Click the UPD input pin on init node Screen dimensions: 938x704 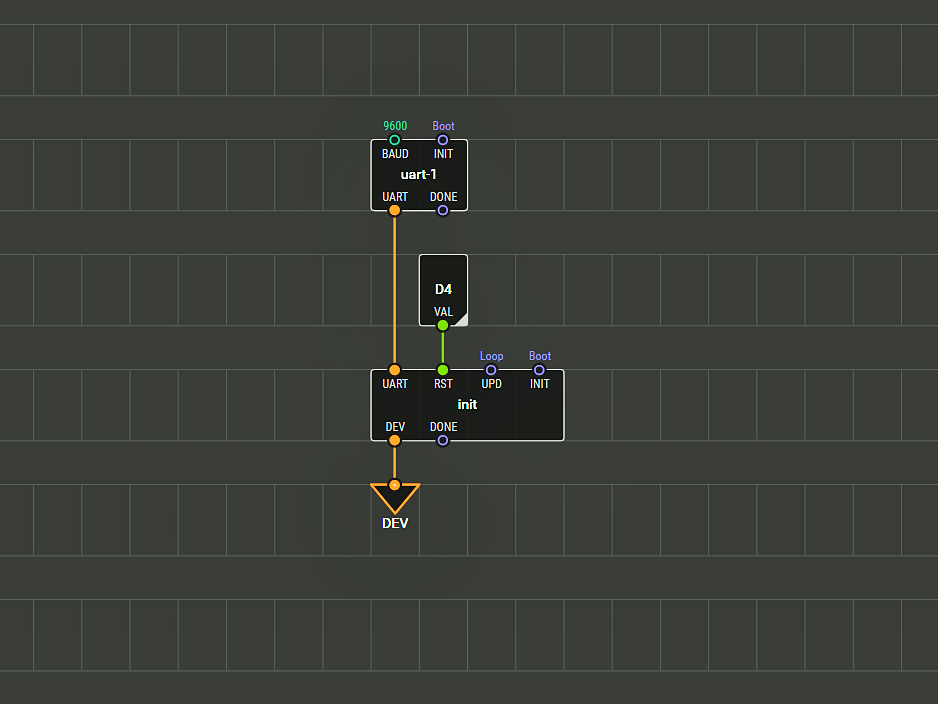tap(491, 370)
